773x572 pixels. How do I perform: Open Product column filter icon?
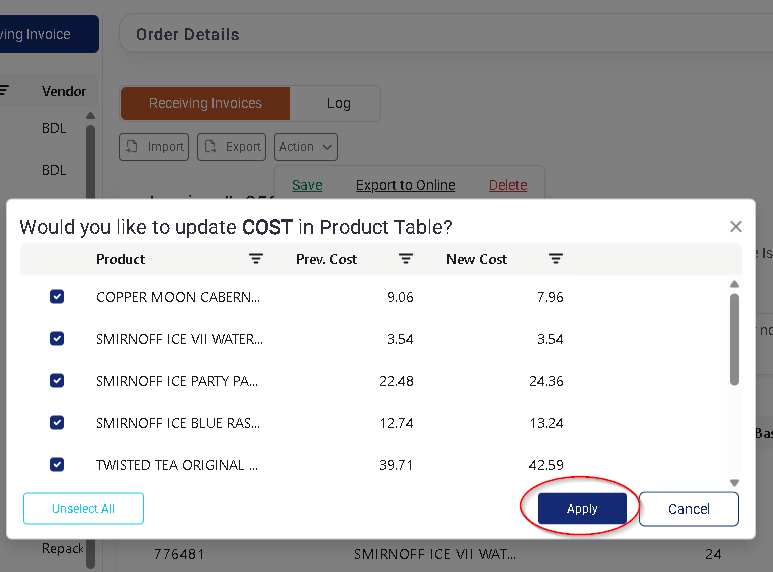[255, 259]
